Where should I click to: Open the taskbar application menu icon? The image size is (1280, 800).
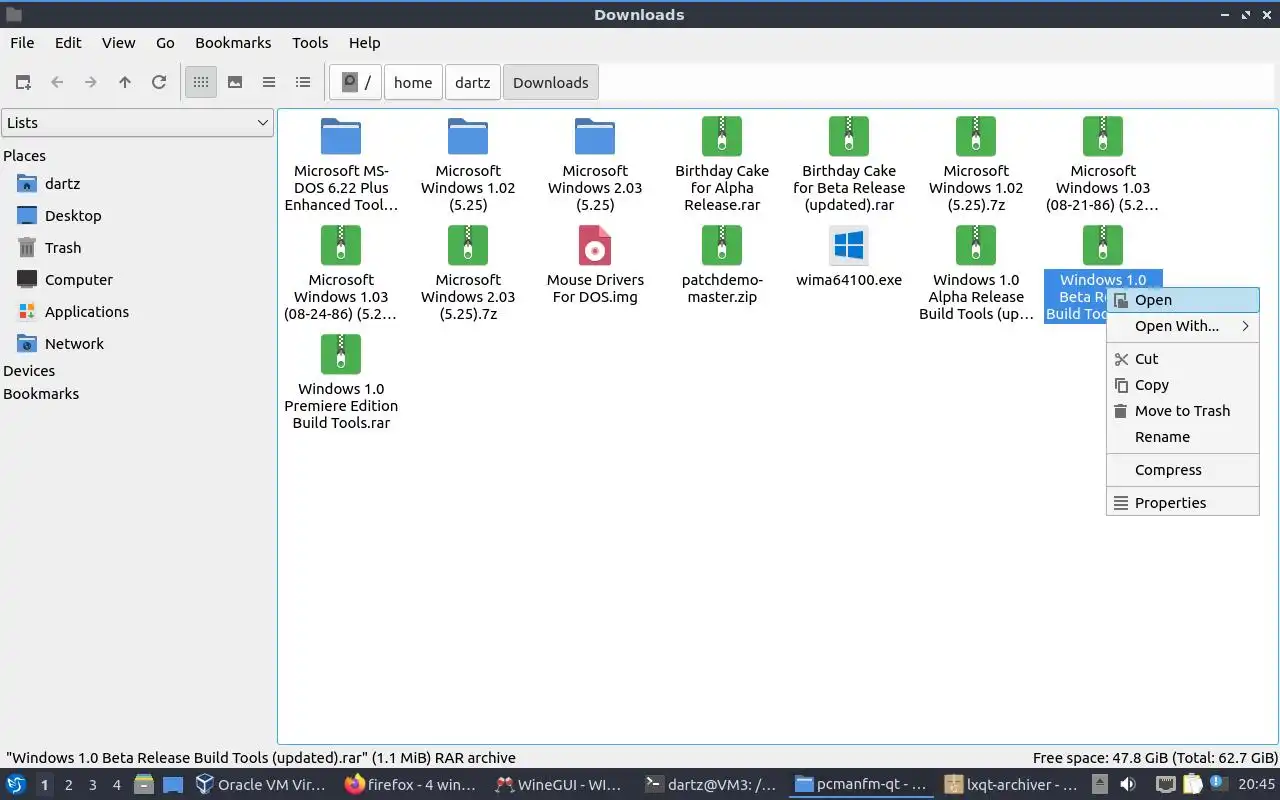16,785
